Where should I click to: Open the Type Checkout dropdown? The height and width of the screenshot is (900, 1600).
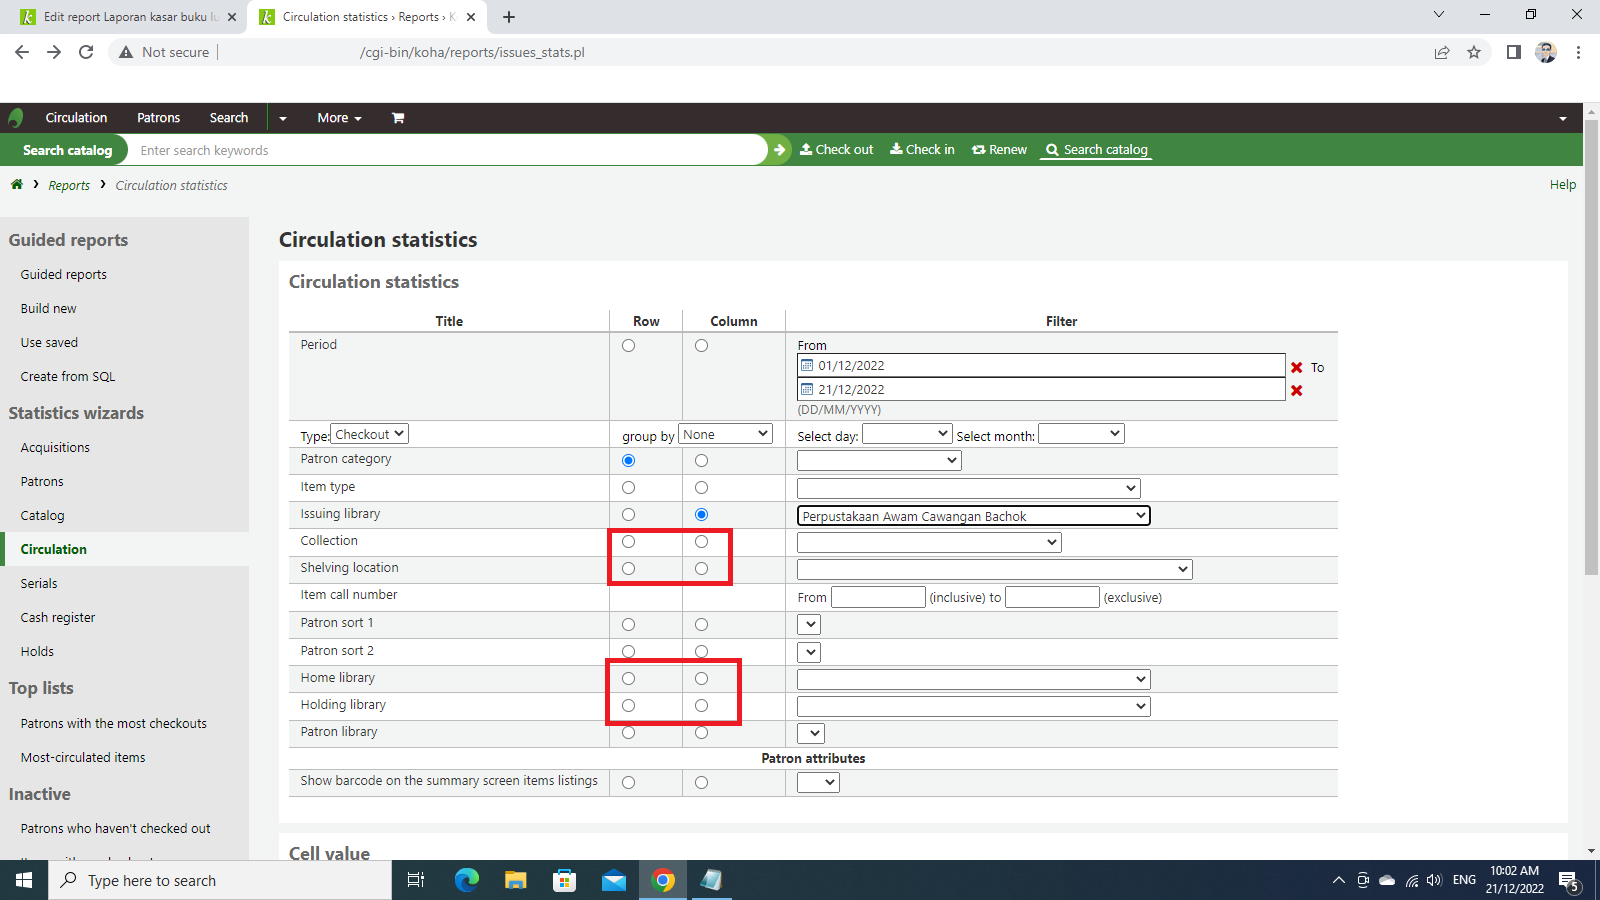tap(369, 434)
